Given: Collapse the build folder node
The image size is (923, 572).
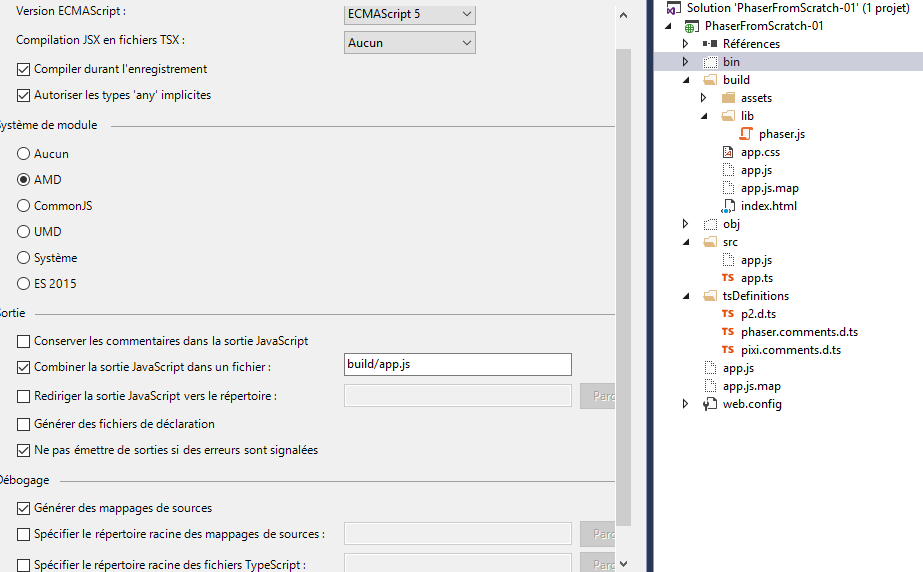Looking at the screenshot, I should [x=686, y=80].
